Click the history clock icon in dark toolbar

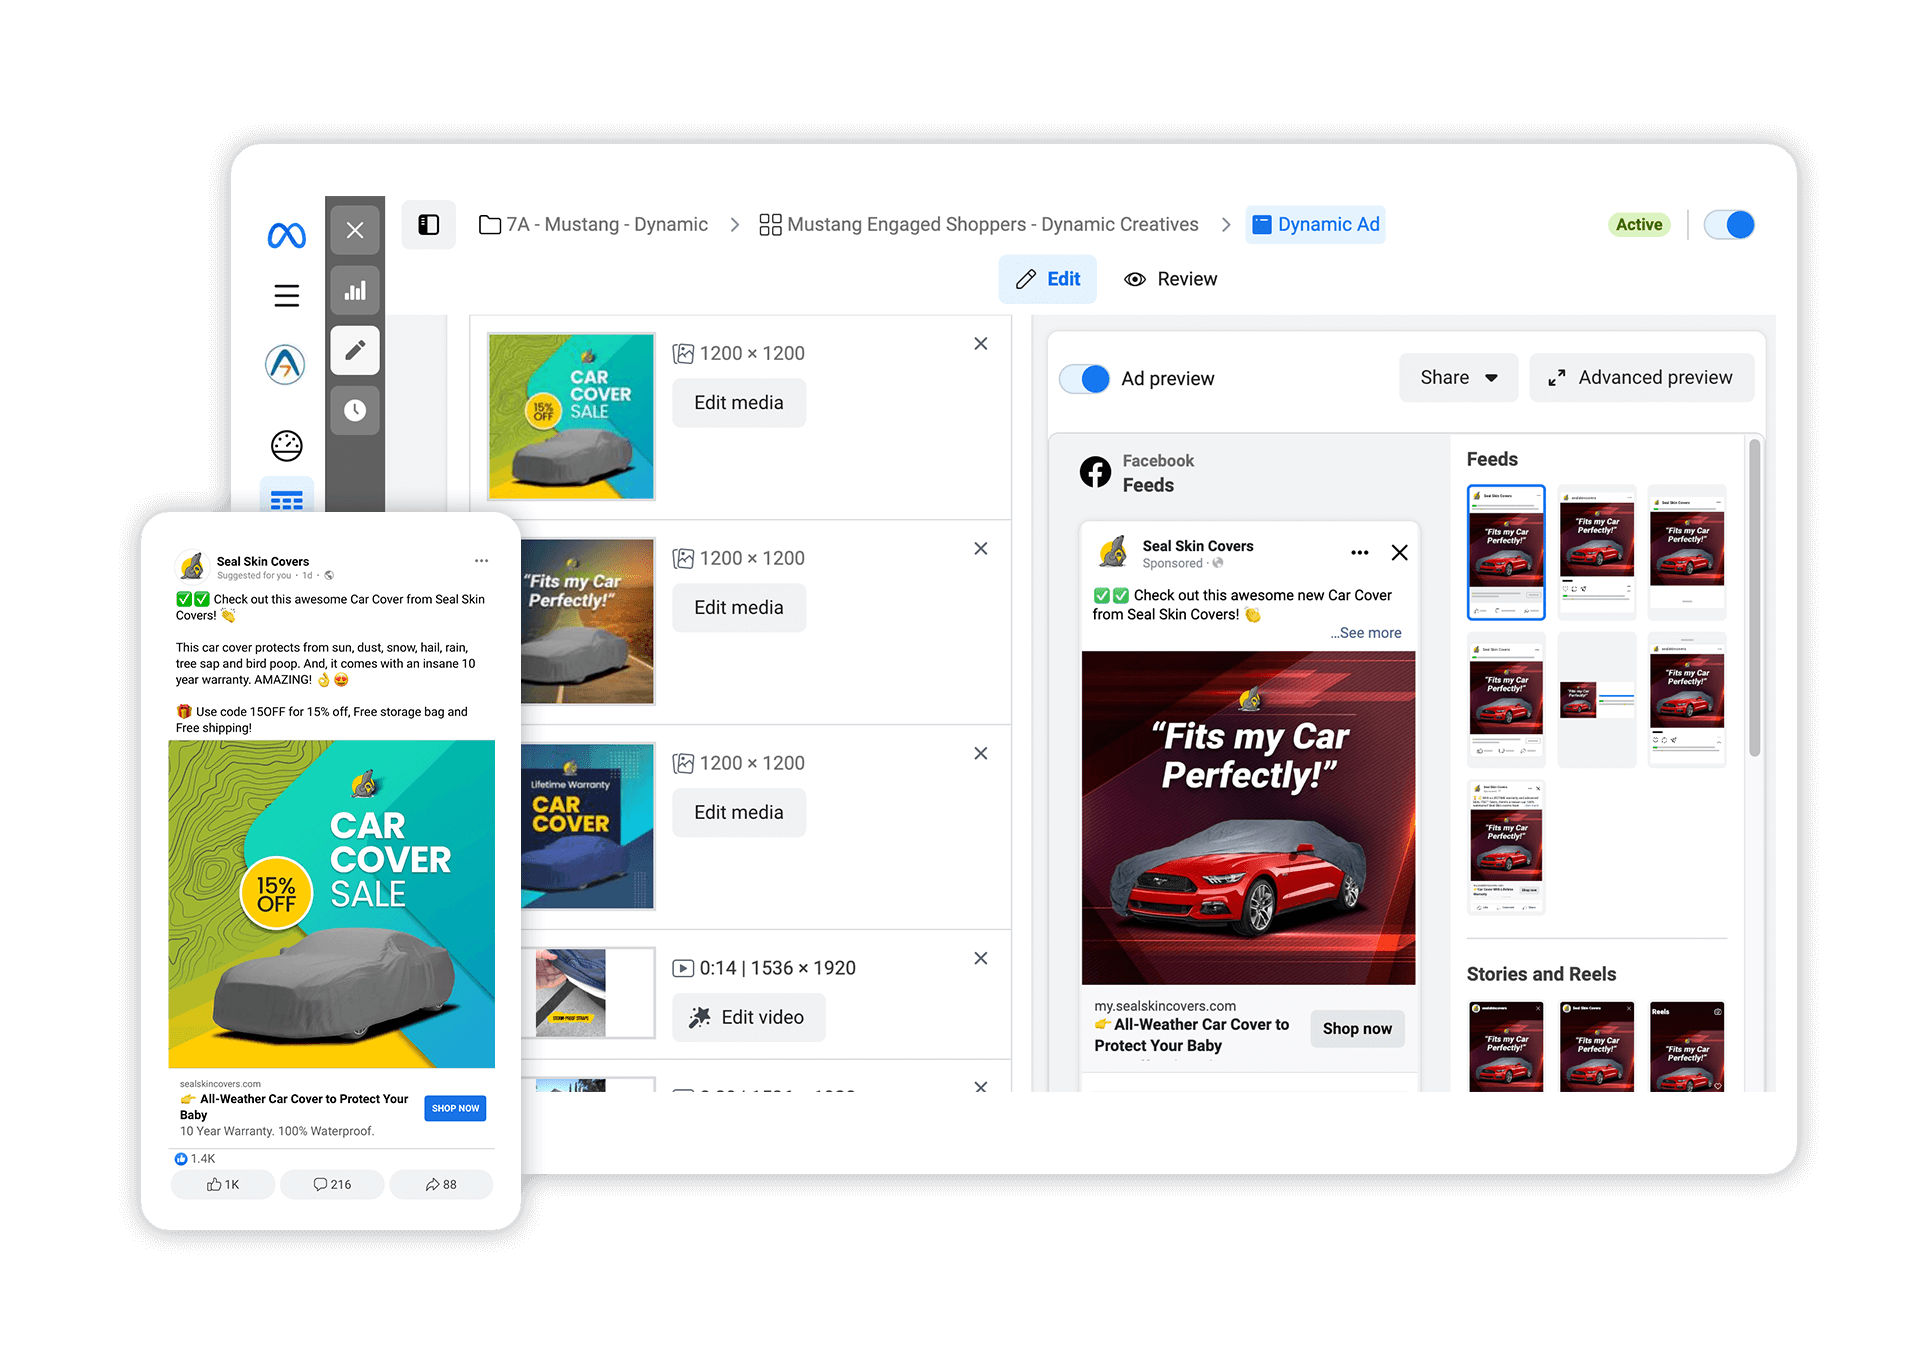pos(355,410)
